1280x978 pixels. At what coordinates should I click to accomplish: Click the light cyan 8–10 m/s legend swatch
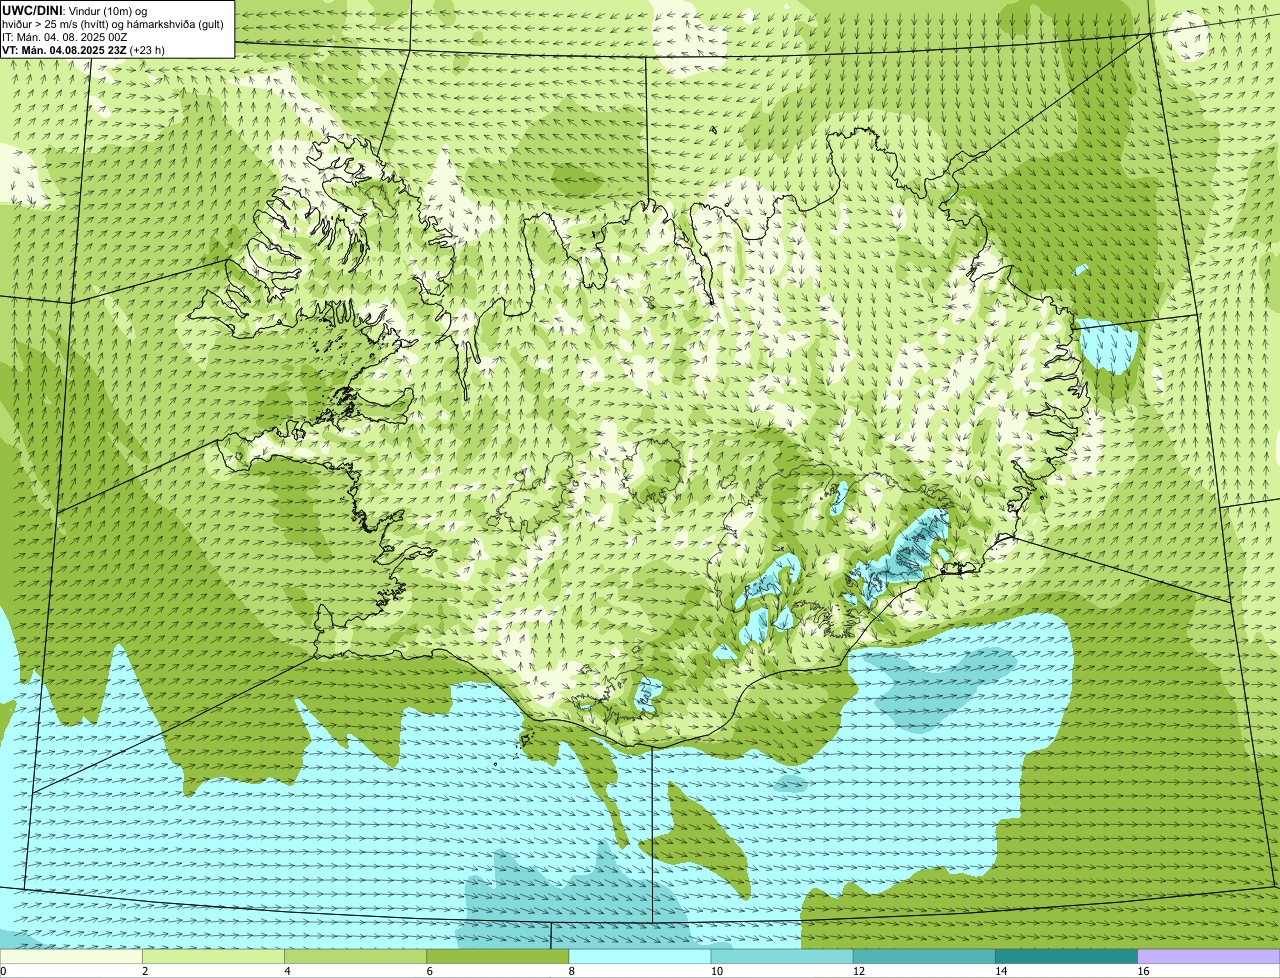(640, 956)
